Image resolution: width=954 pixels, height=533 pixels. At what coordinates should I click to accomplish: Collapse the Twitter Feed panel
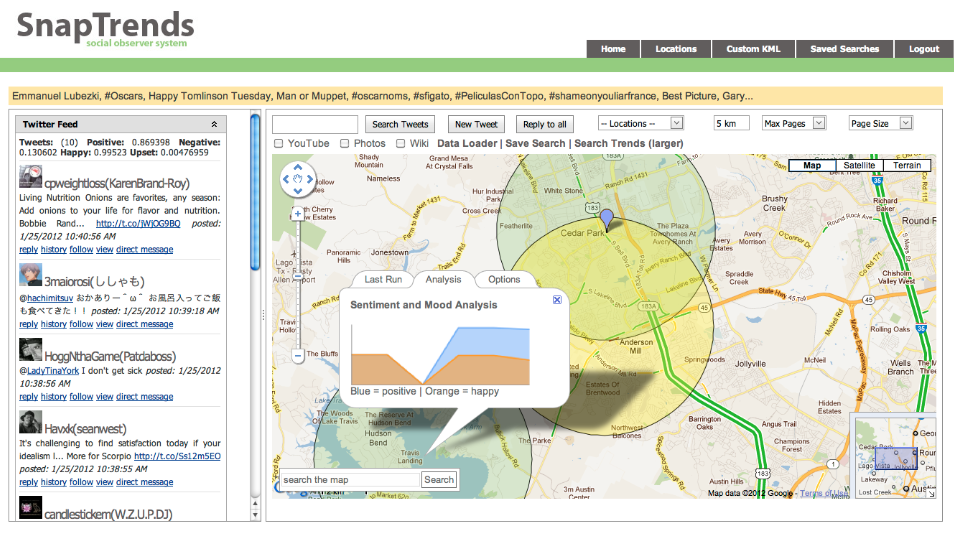coord(216,124)
